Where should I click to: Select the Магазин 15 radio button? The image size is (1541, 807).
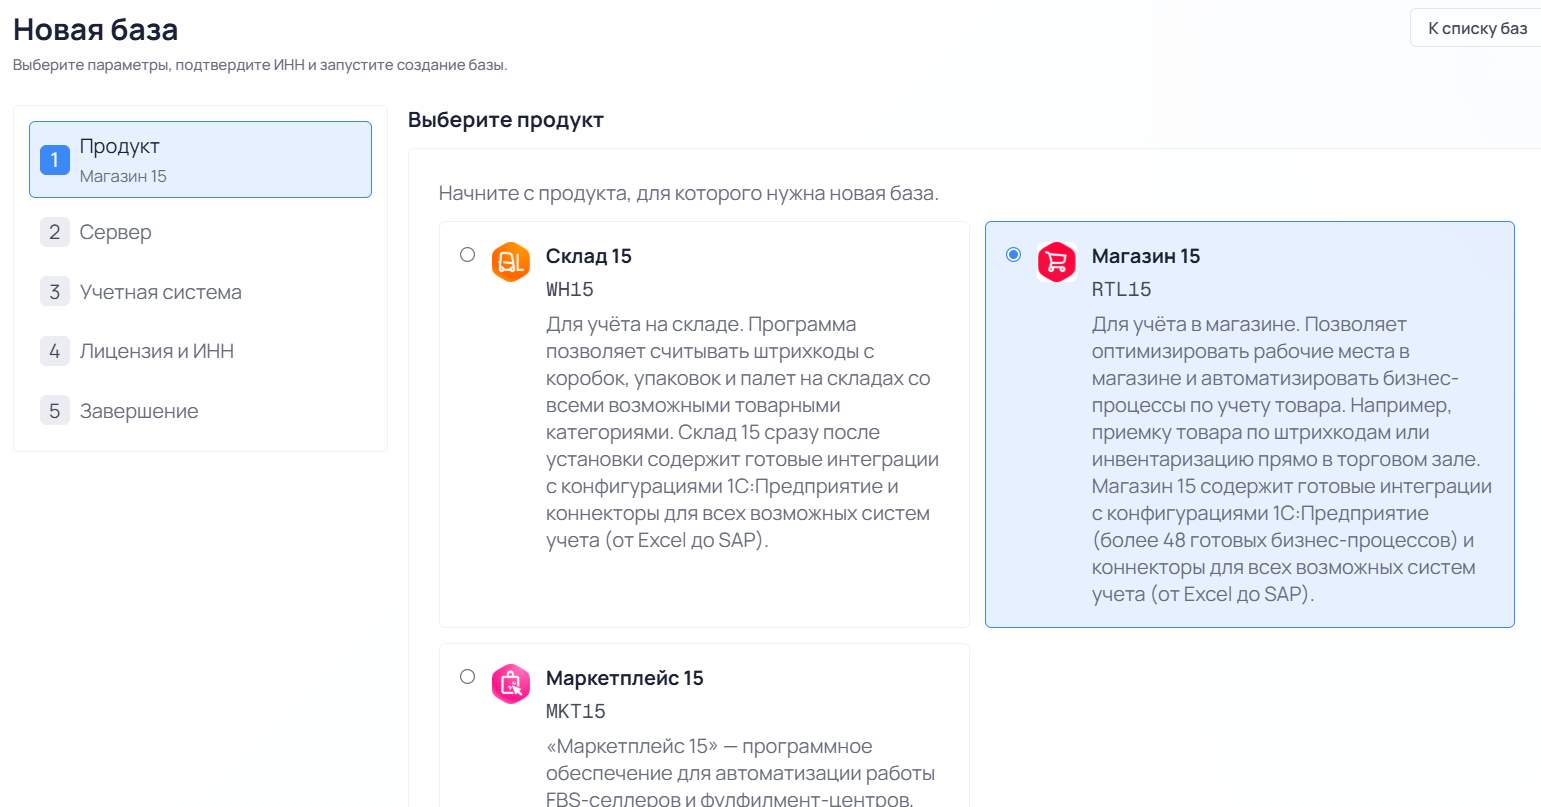point(1013,255)
